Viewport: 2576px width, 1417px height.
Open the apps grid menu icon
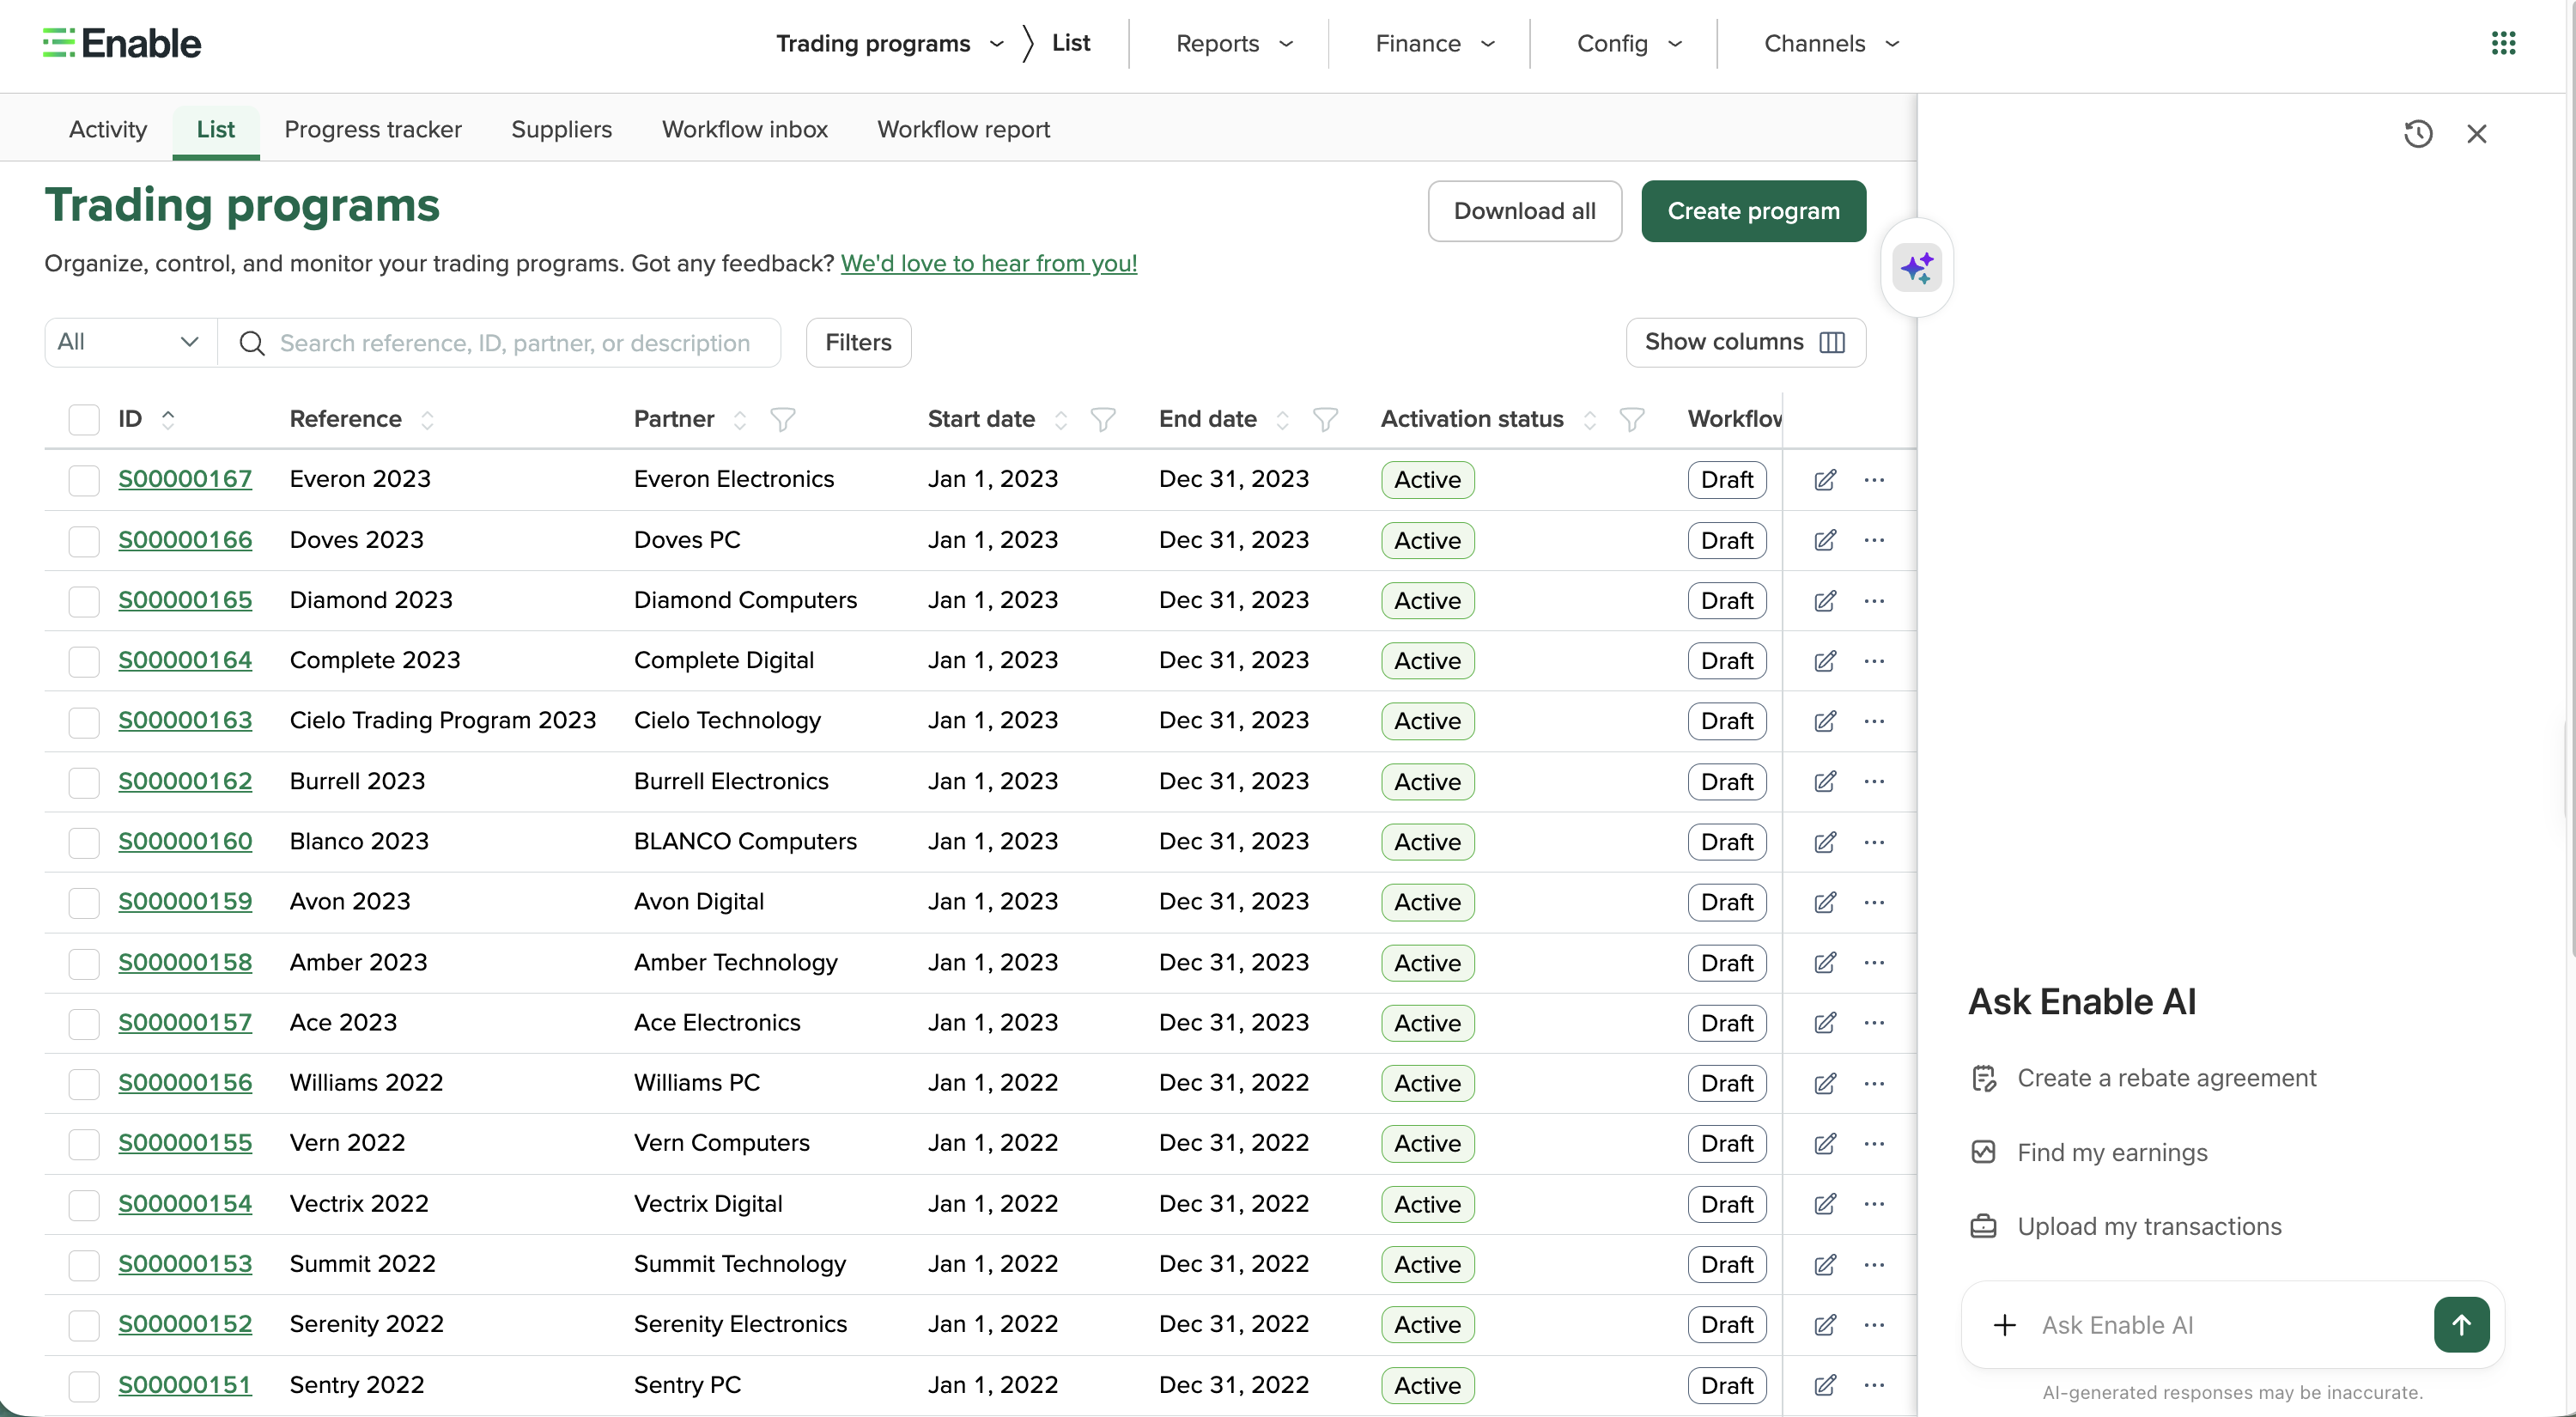pos(2503,43)
